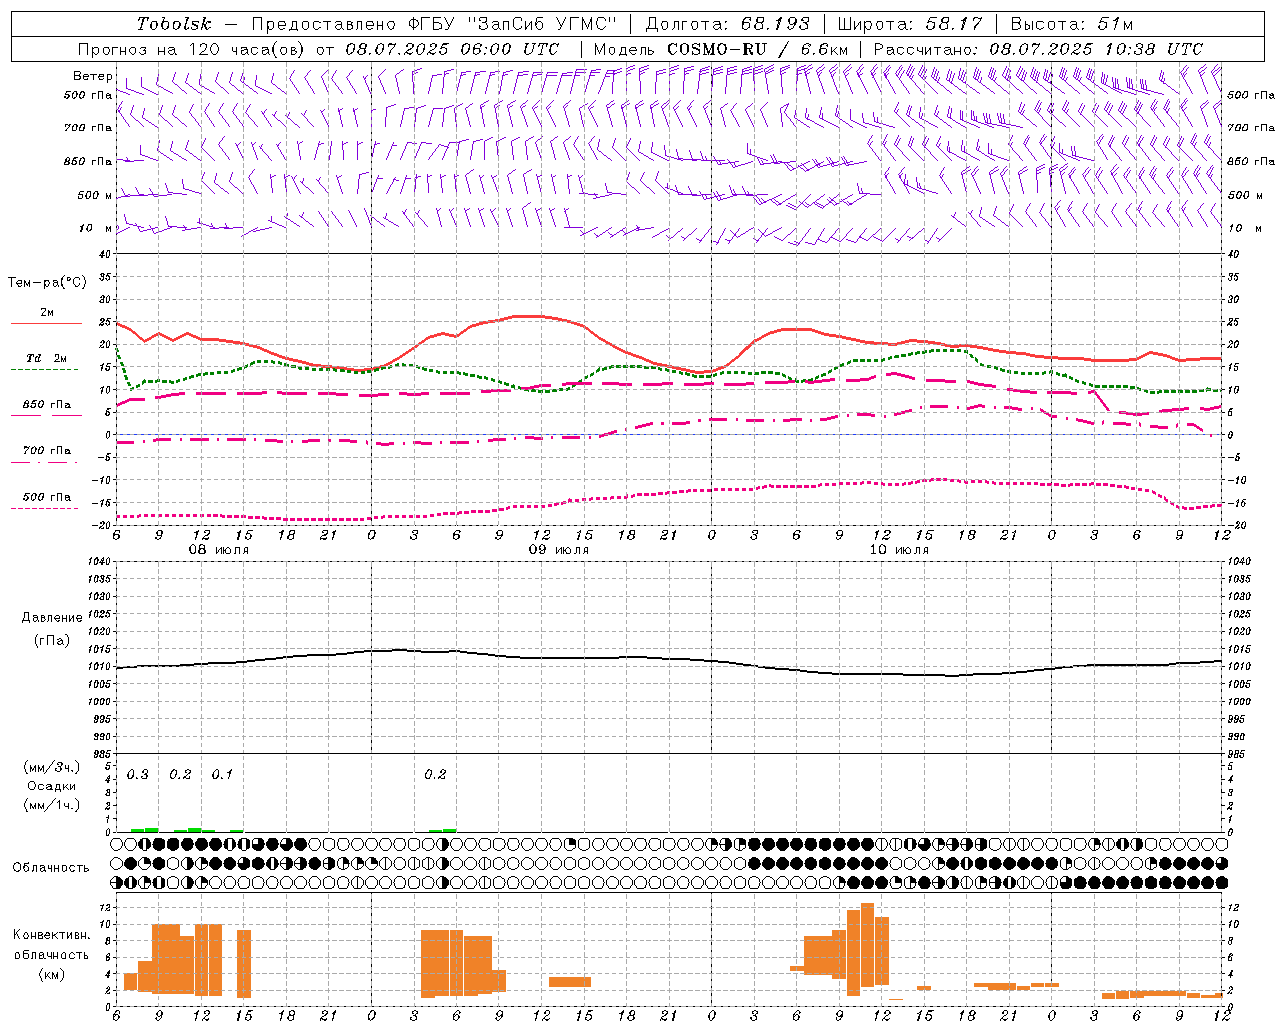This screenshot has width=1280, height=1024.
Task: Click the 'Облачность' cloud cover label
Action: pyautogui.click(x=51, y=868)
